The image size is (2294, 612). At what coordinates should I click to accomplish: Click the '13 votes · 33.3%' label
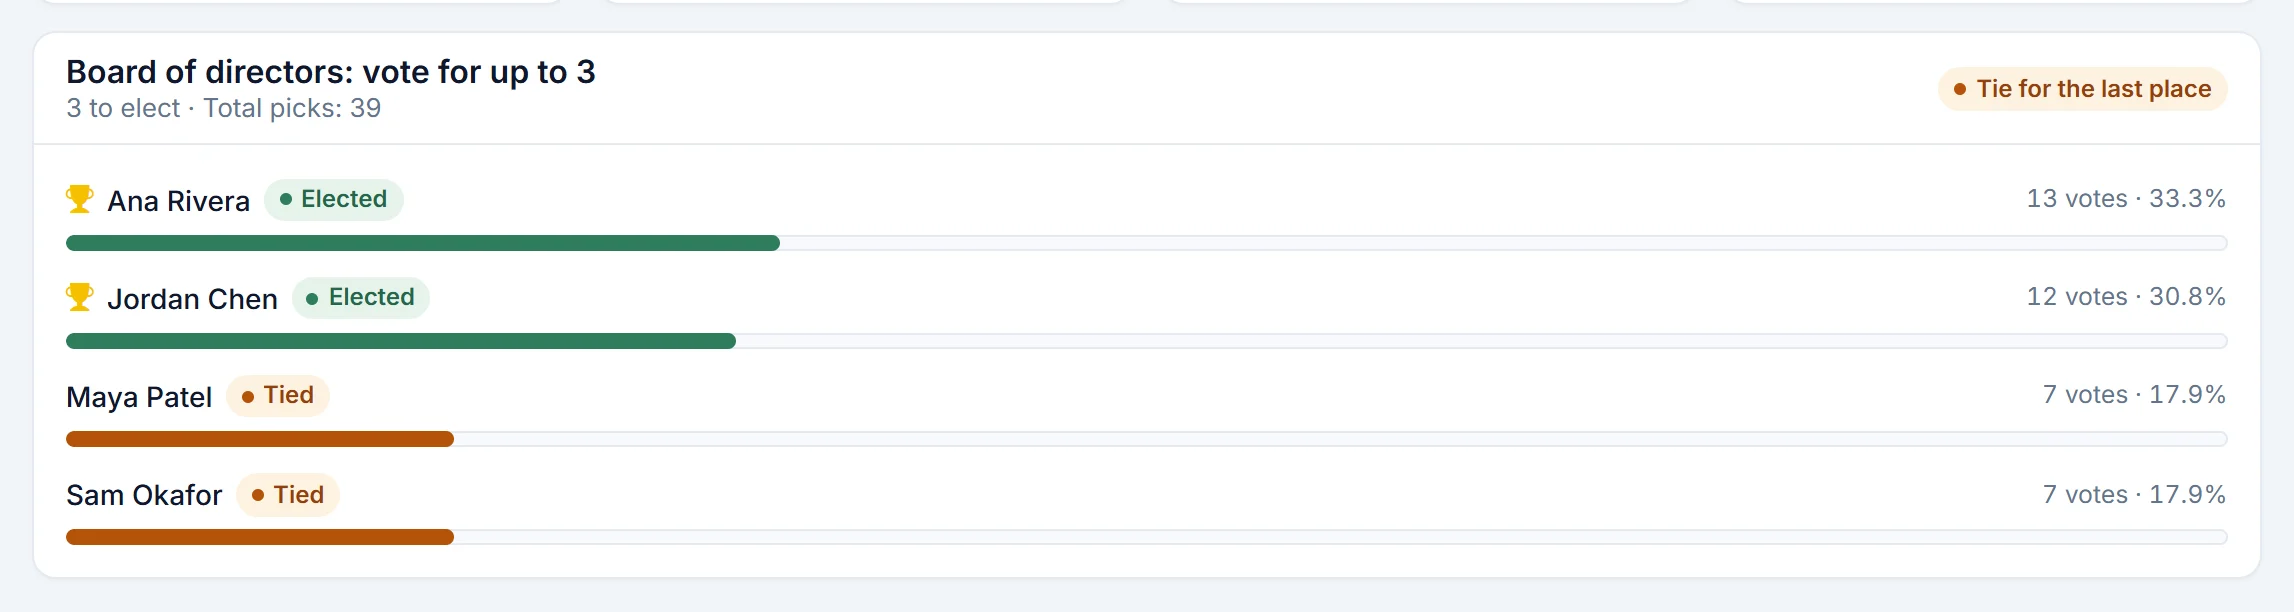click(x=2126, y=199)
